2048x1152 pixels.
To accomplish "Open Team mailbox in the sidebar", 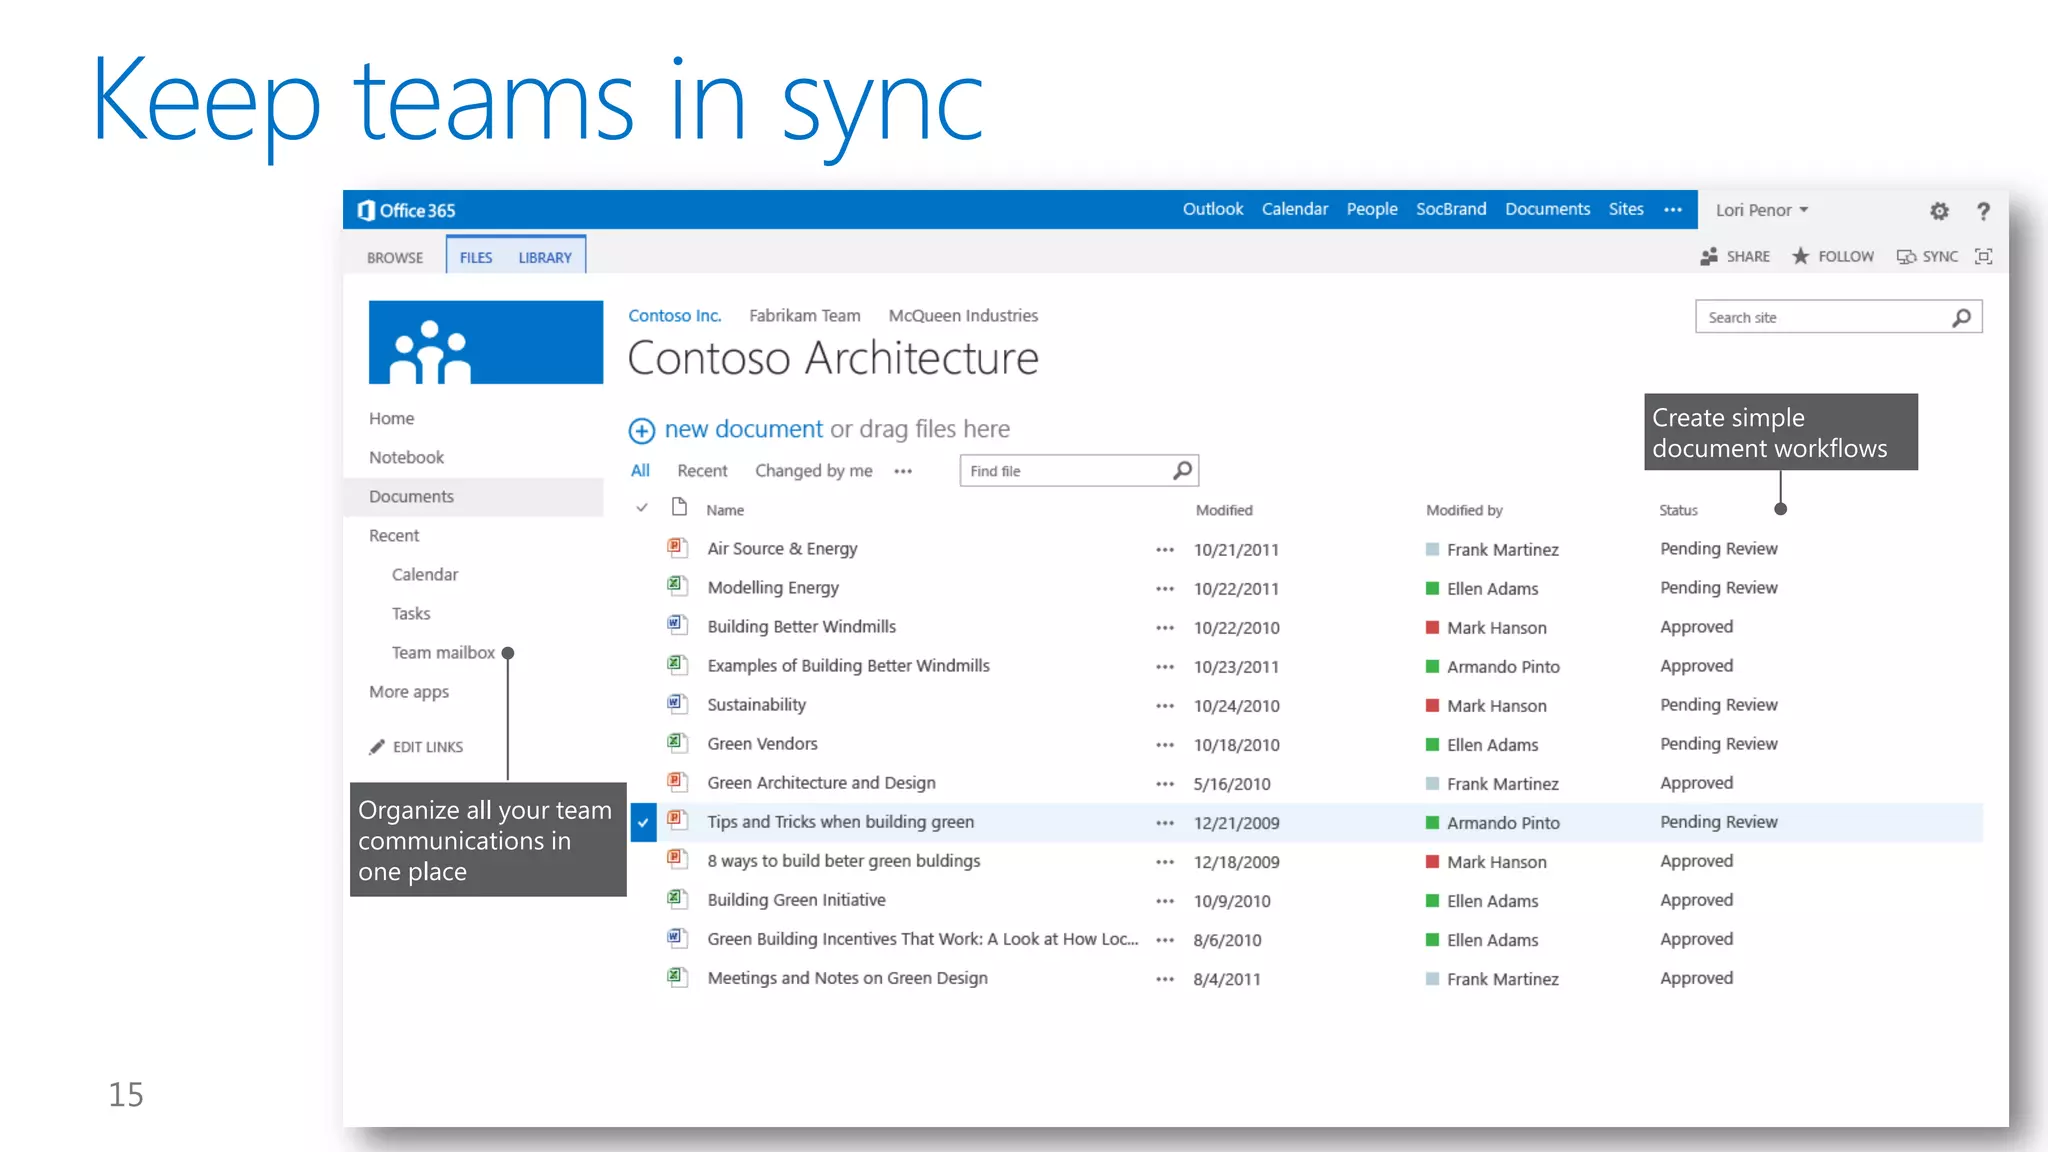I will click(x=443, y=653).
